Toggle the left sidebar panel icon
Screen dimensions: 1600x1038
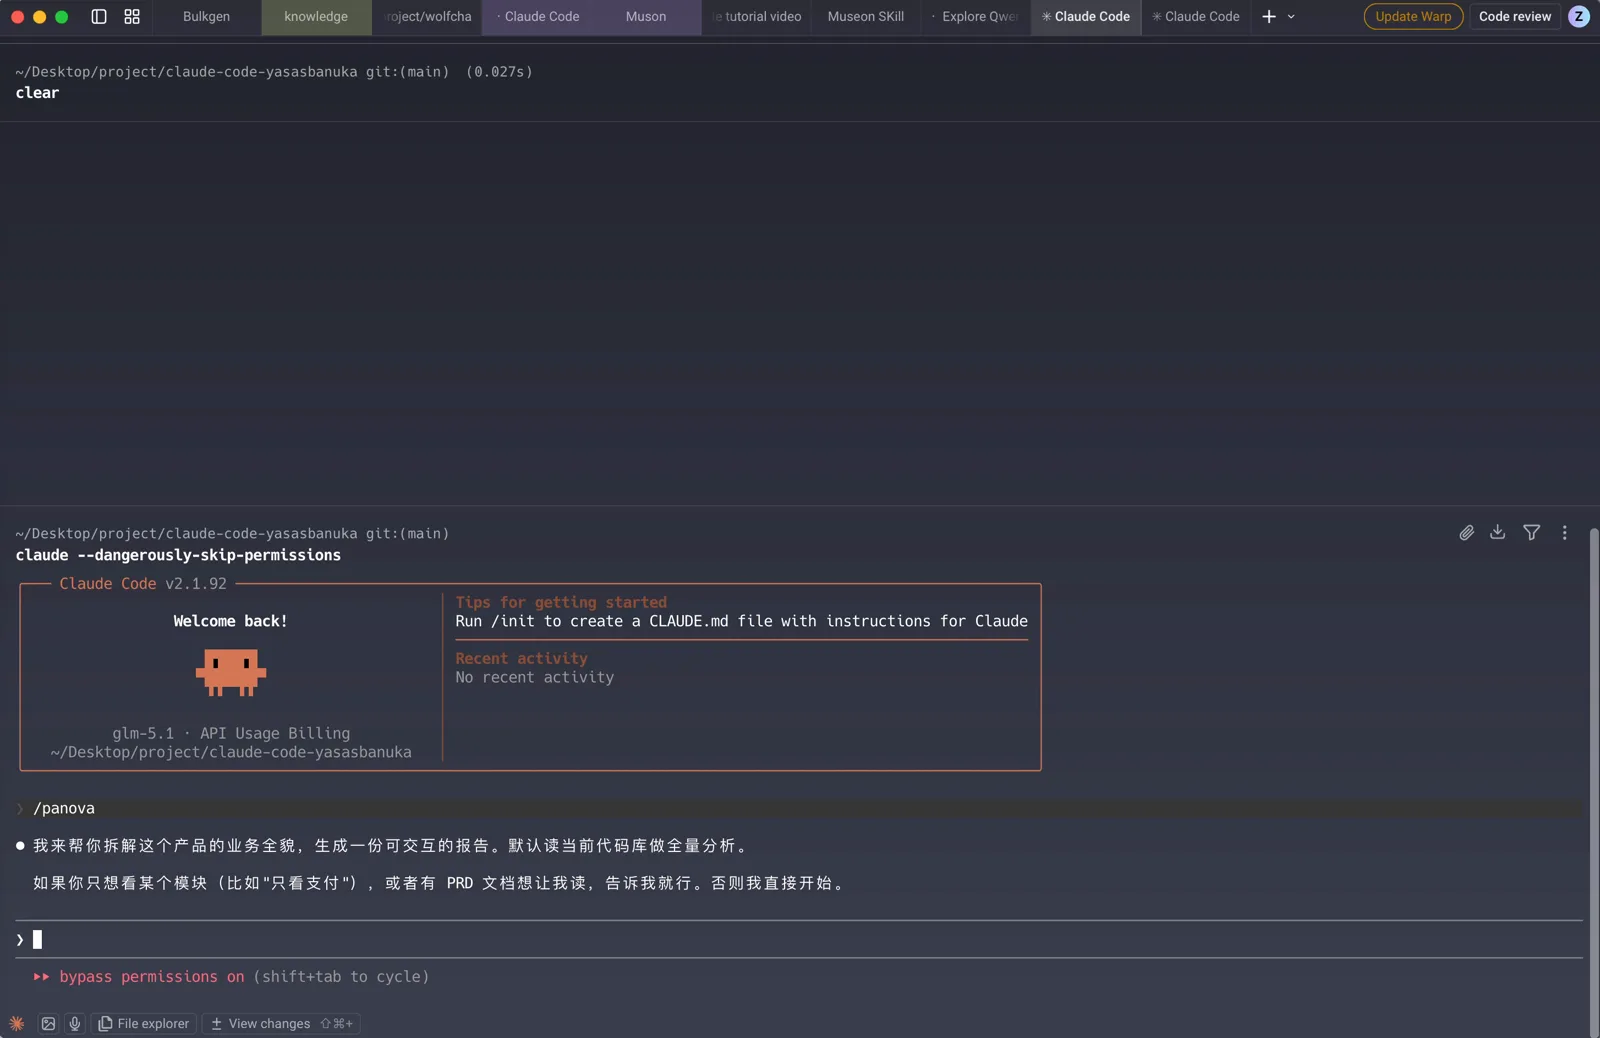pos(99,16)
